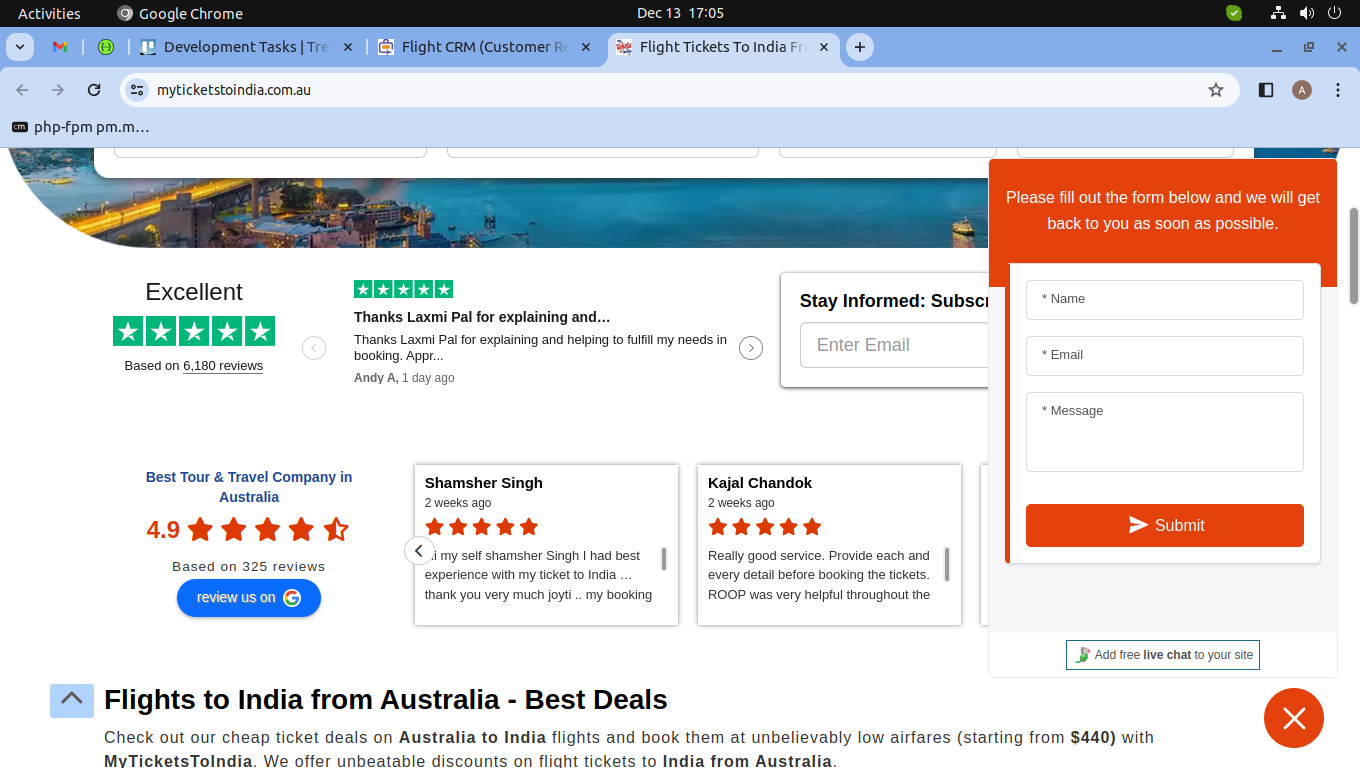The height and width of the screenshot is (768, 1360).
Task: Show next Trustpilot review
Action: (x=751, y=348)
